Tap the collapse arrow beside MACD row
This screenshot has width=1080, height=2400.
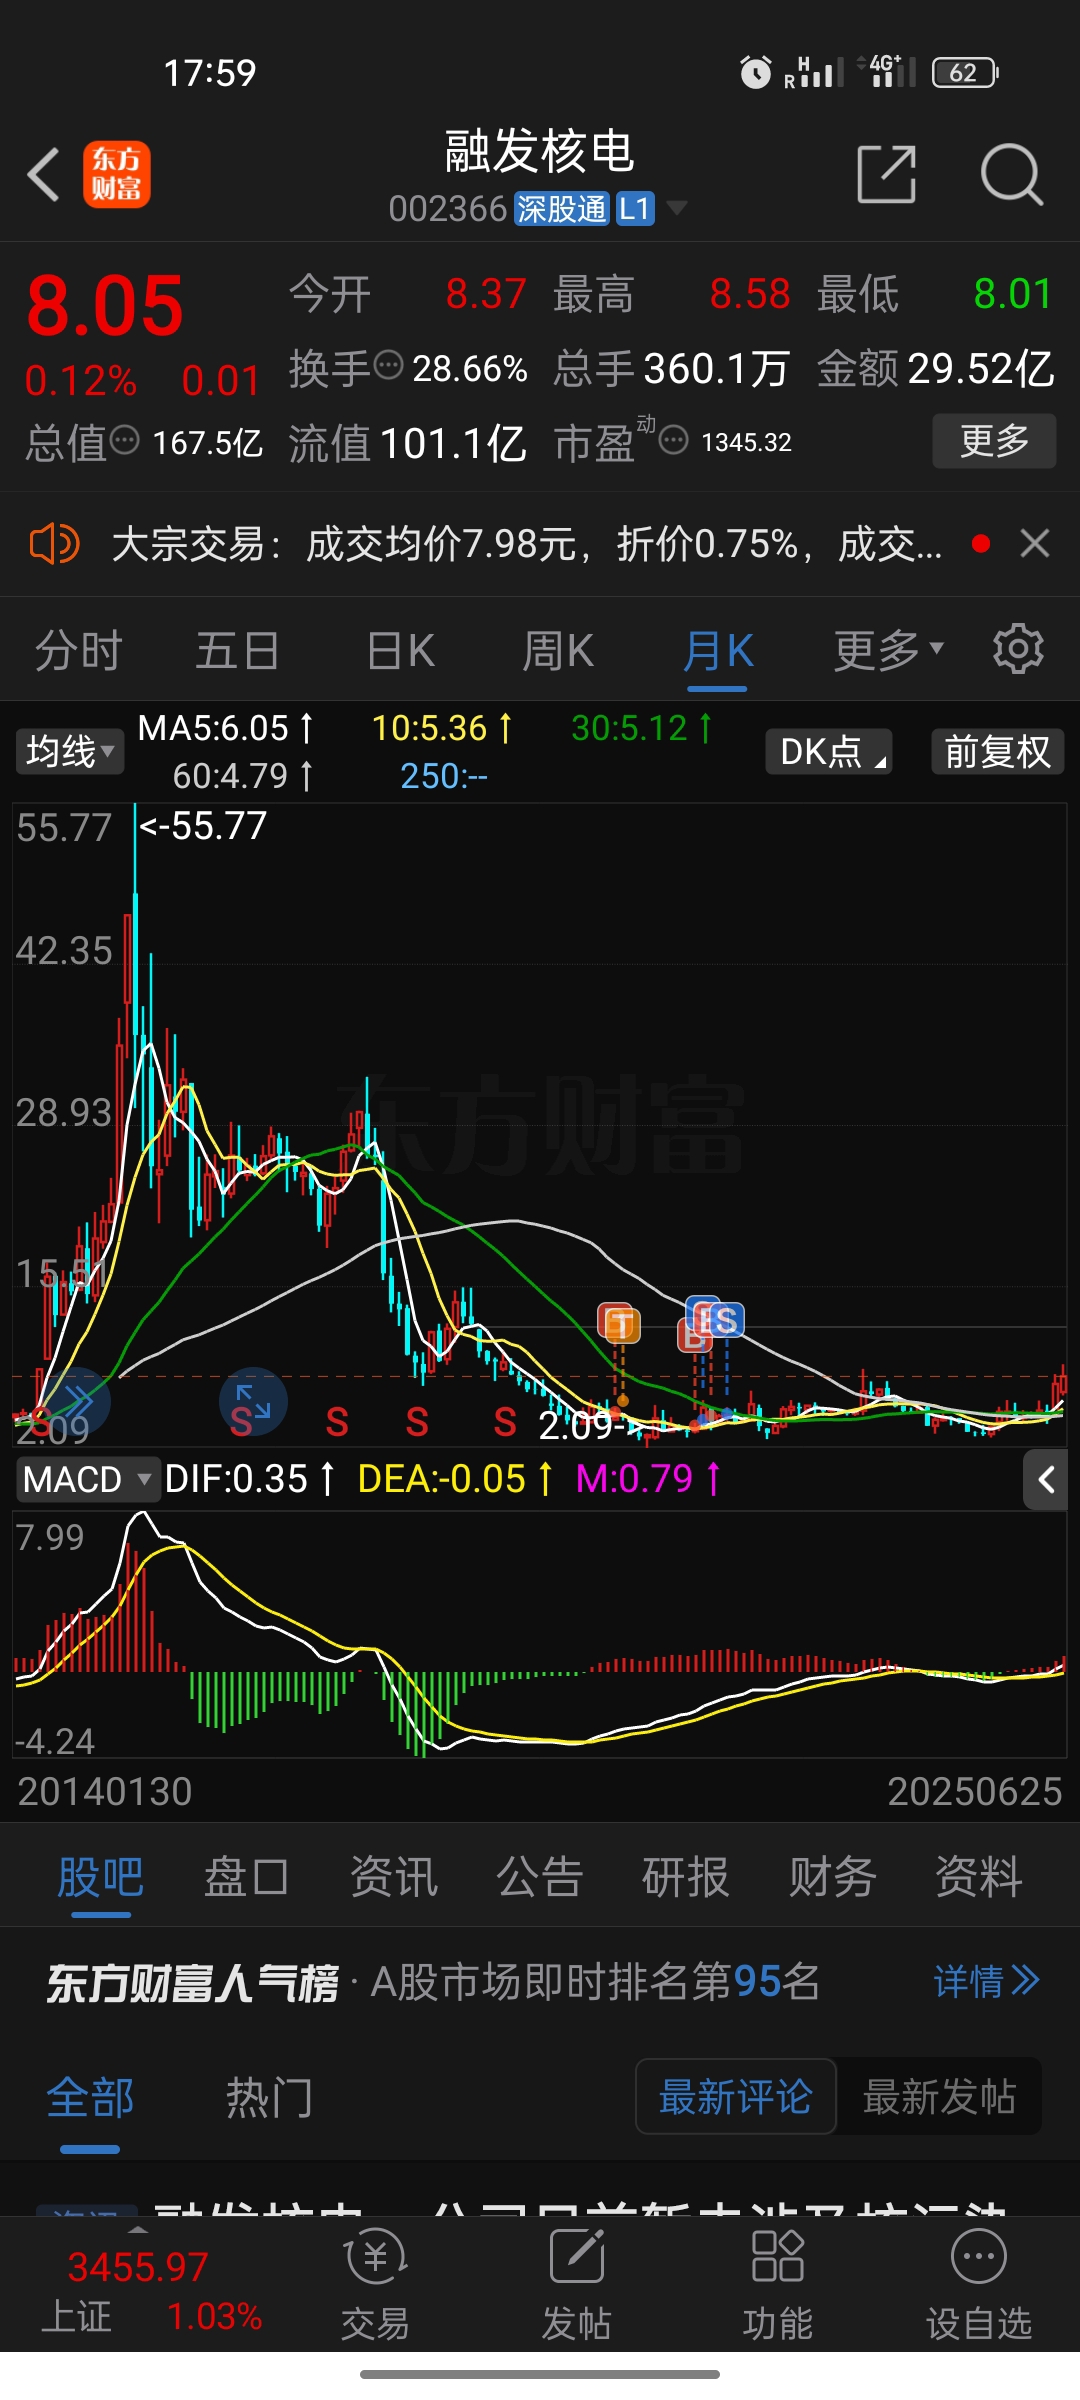pos(1045,1479)
